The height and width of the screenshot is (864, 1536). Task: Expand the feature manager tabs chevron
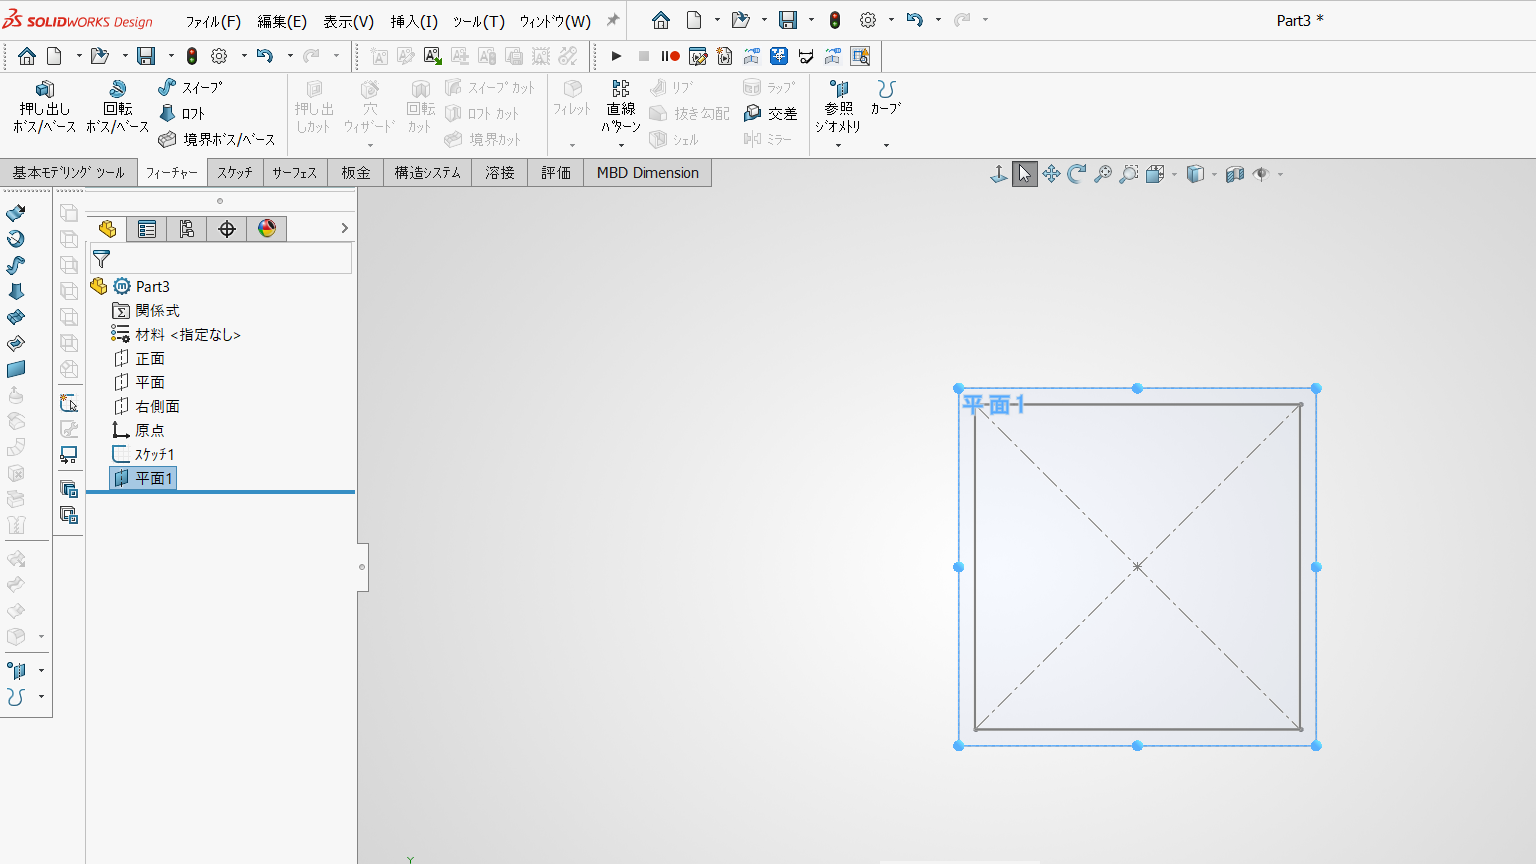pyautogui.click(x=344, y=229)
